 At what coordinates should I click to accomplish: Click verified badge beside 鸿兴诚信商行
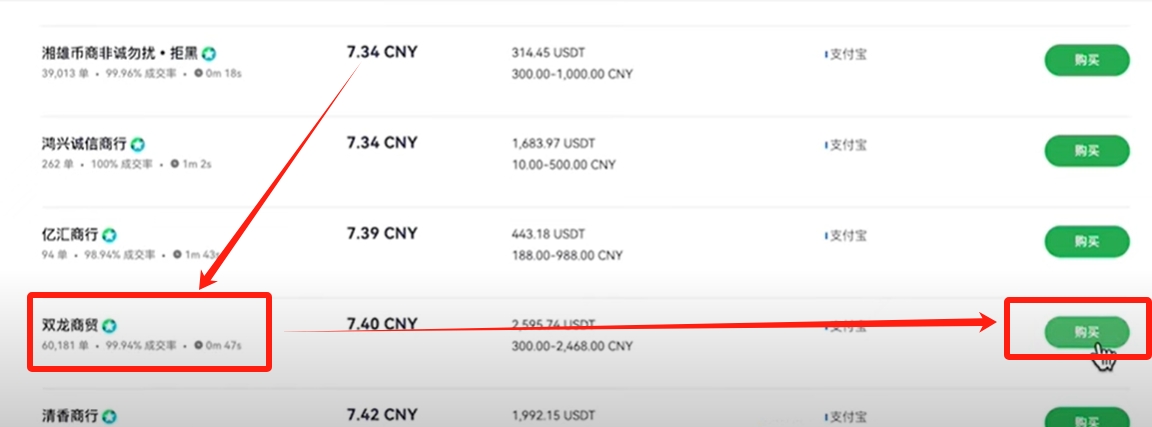coord(137,145)
